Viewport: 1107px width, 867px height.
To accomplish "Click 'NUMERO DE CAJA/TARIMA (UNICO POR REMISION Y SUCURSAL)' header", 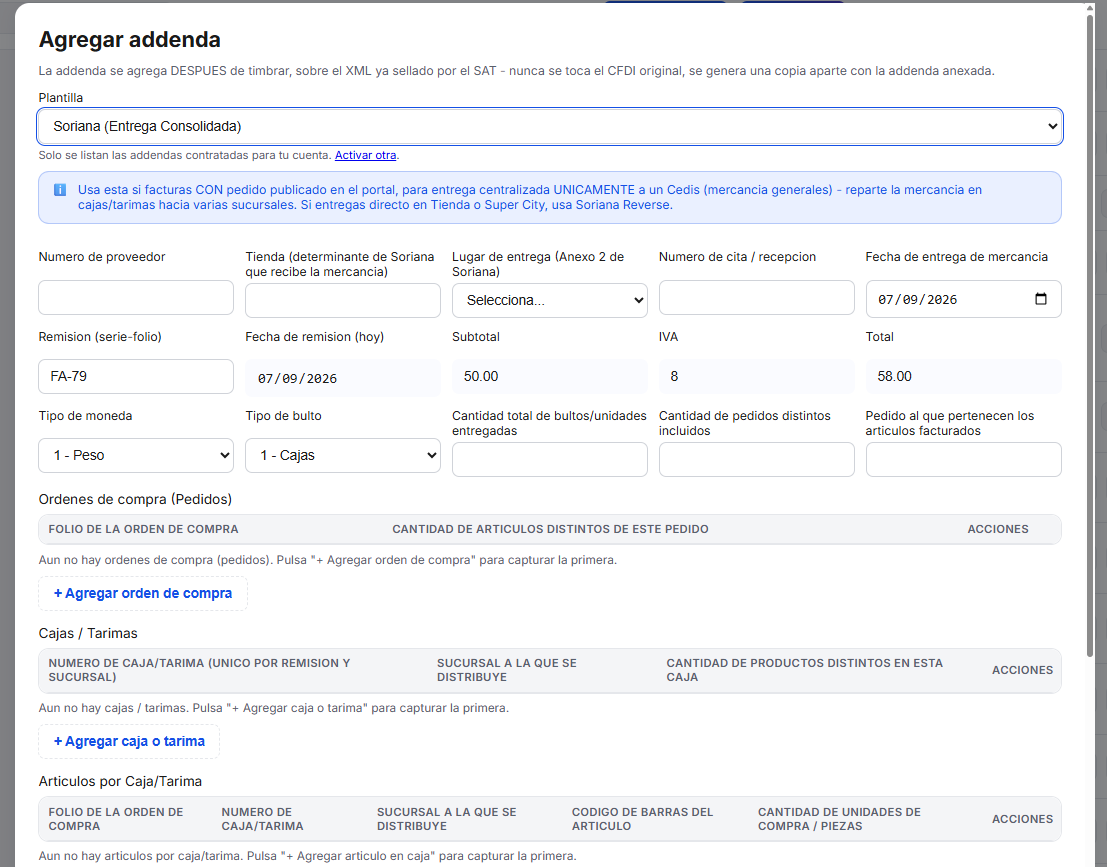I will click(x=199, y=670).
